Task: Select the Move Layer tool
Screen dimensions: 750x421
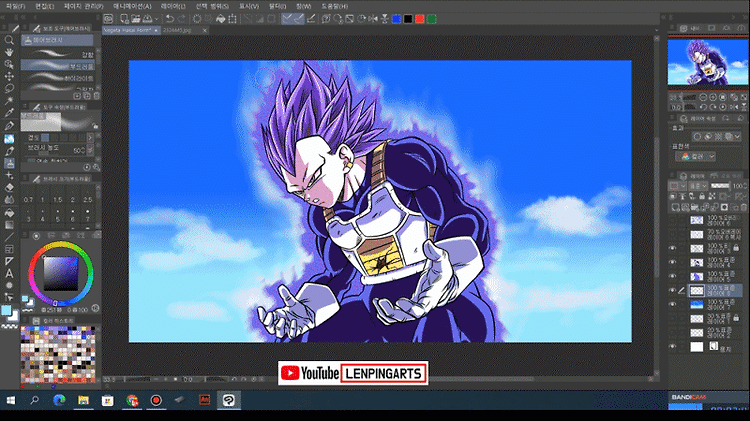Action: [9, 76]
